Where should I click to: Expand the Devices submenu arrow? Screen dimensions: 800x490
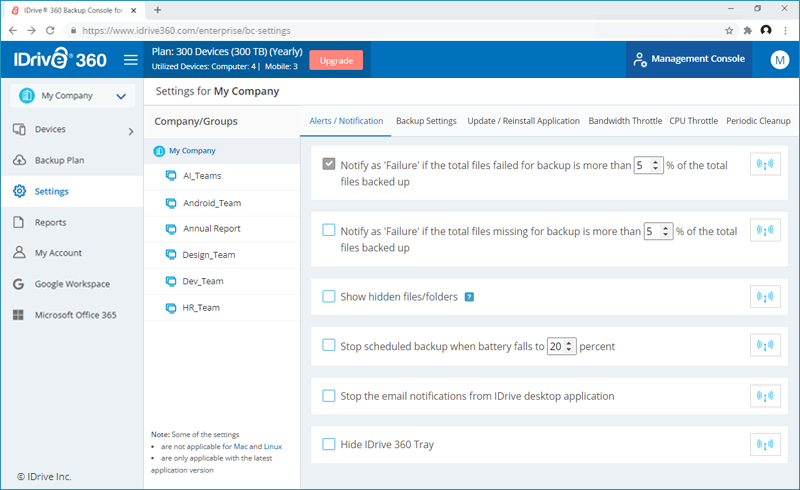click(131, 132)
